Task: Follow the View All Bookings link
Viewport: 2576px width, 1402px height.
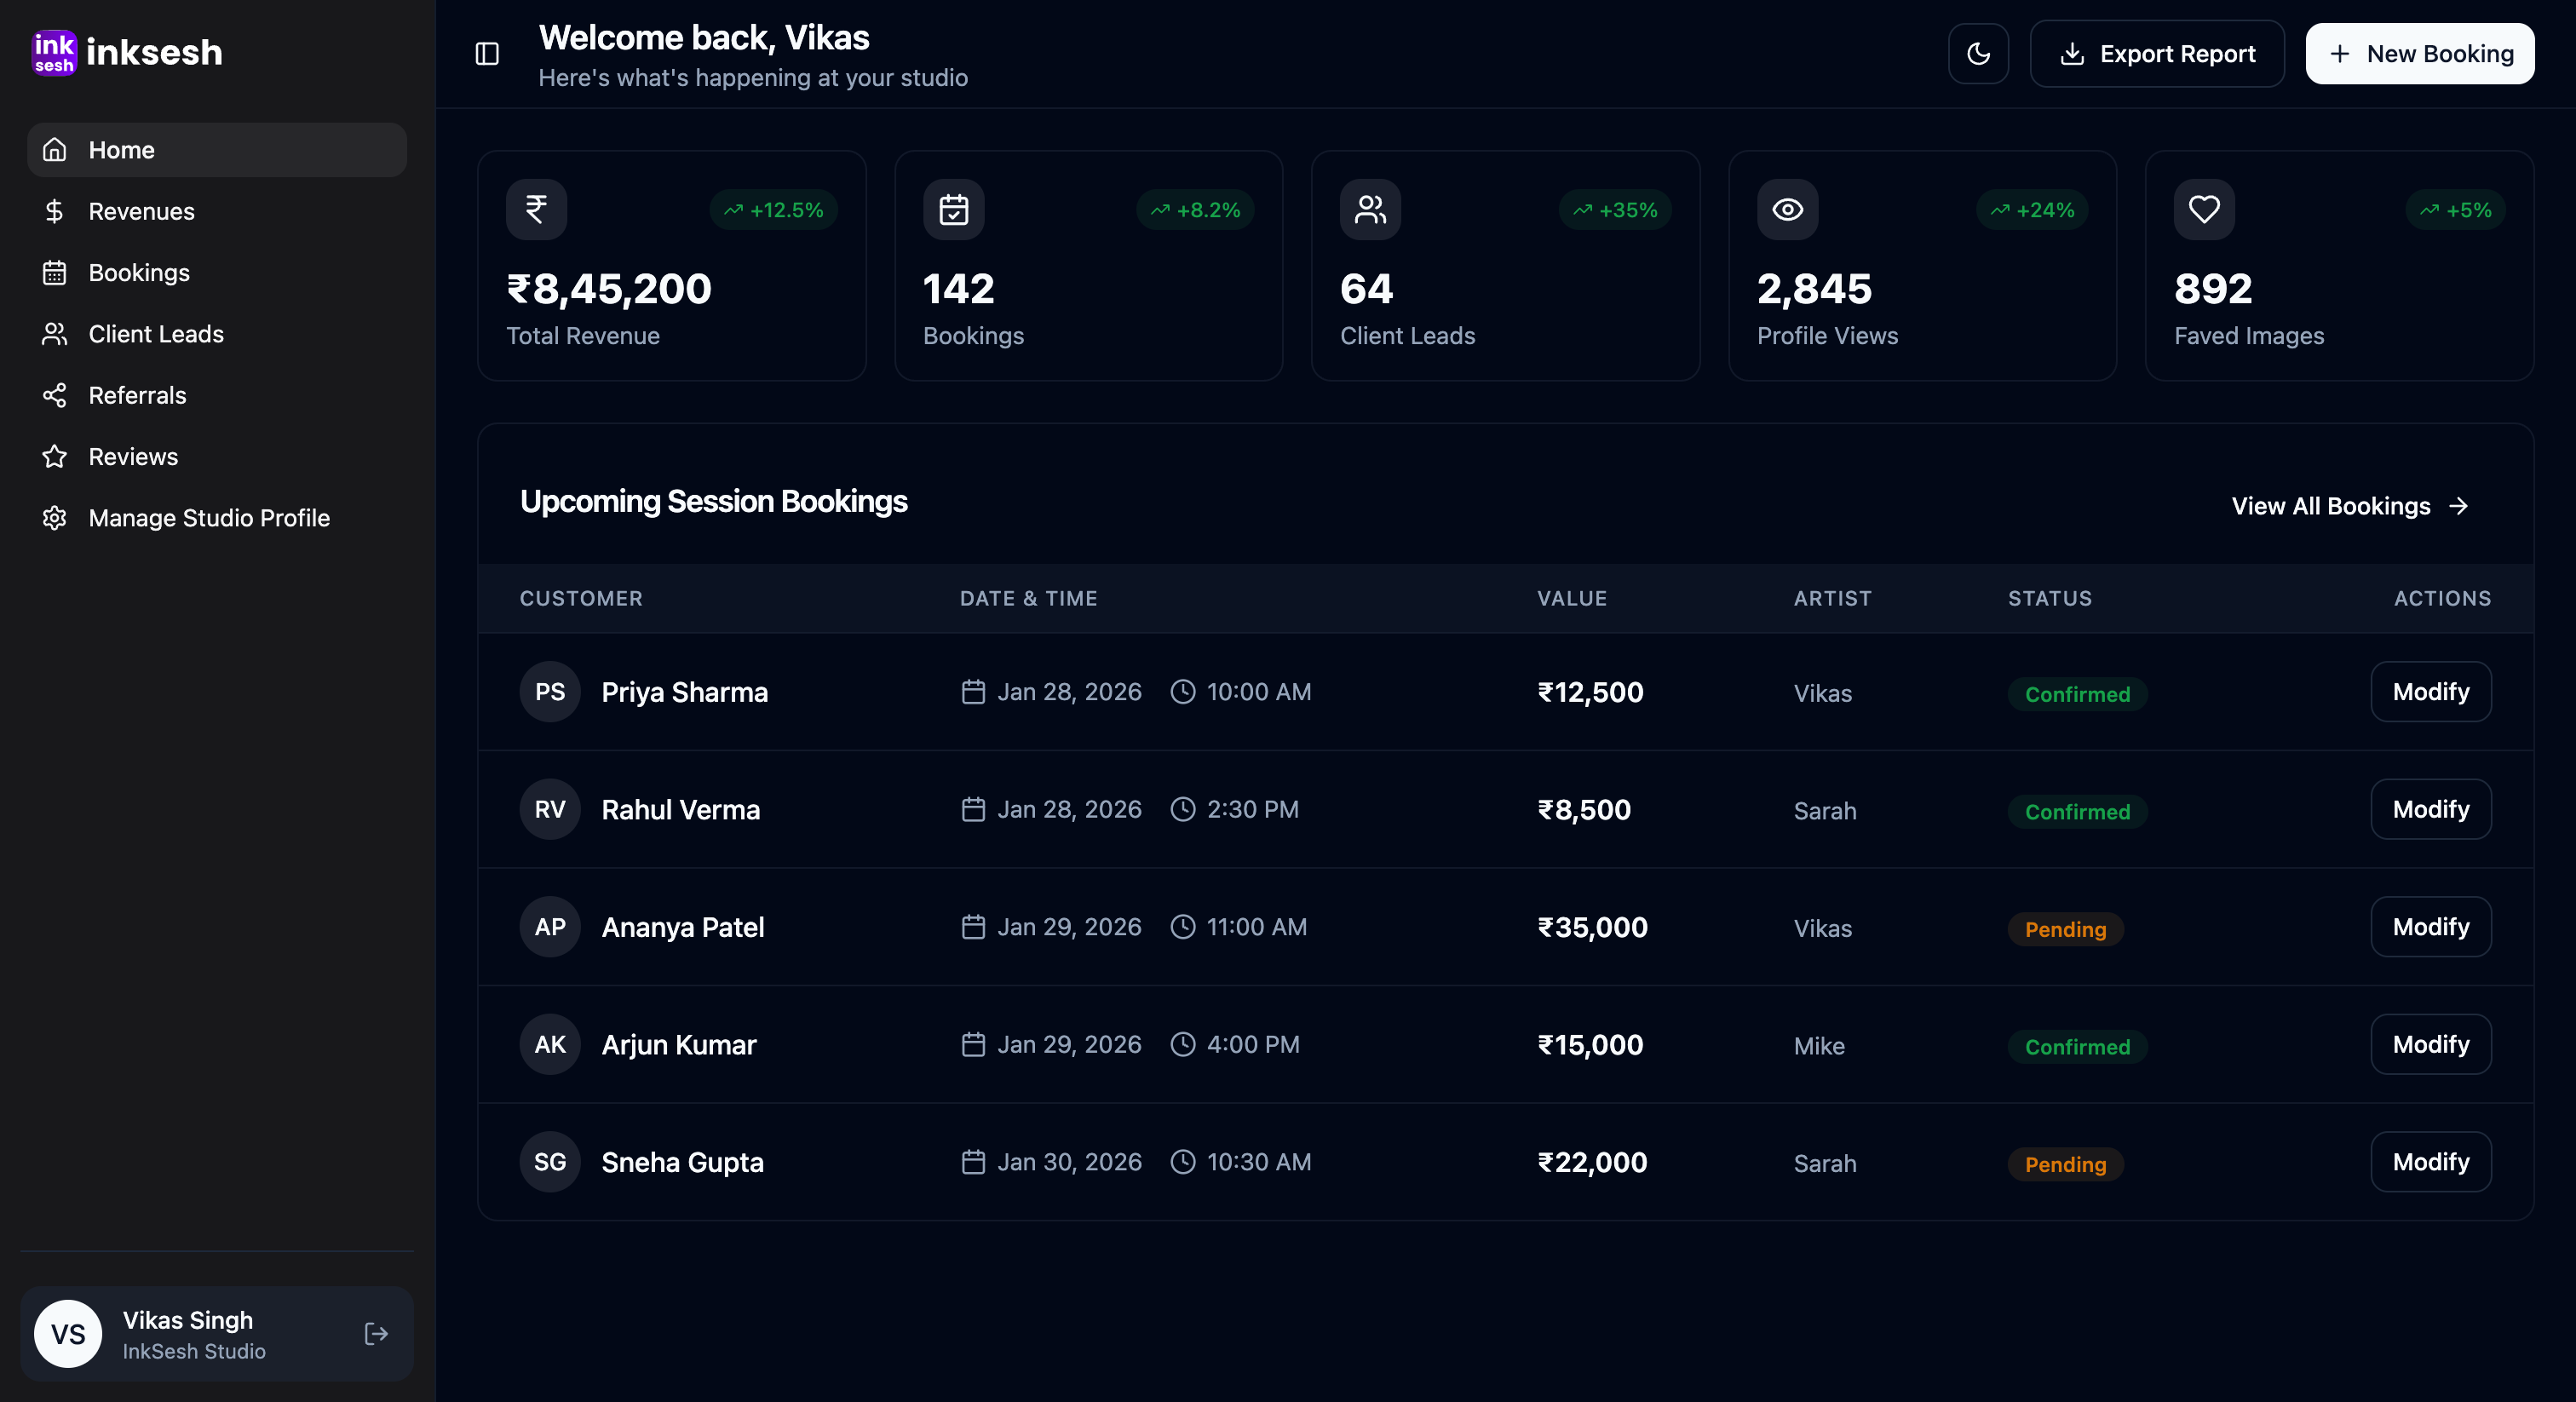Action: click(2349, 506)
